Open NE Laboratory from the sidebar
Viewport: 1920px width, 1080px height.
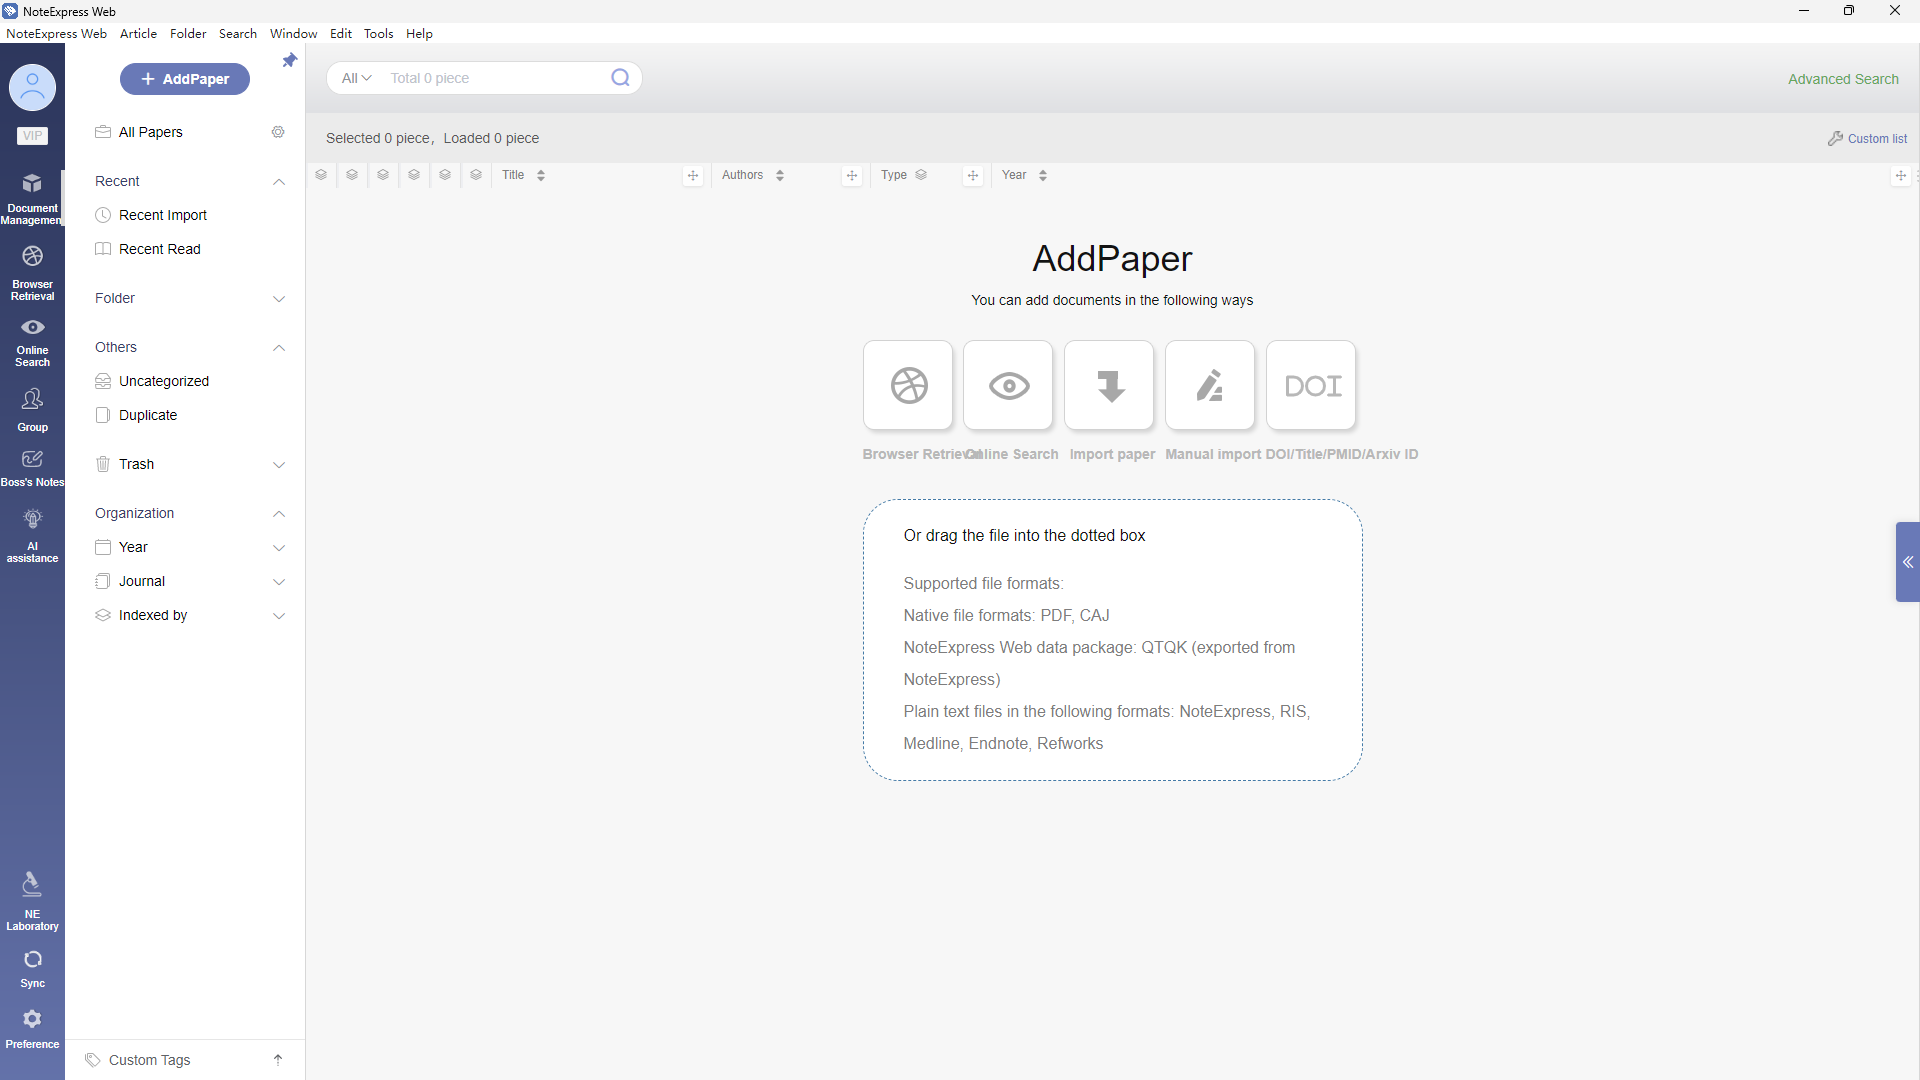[32, 899]
